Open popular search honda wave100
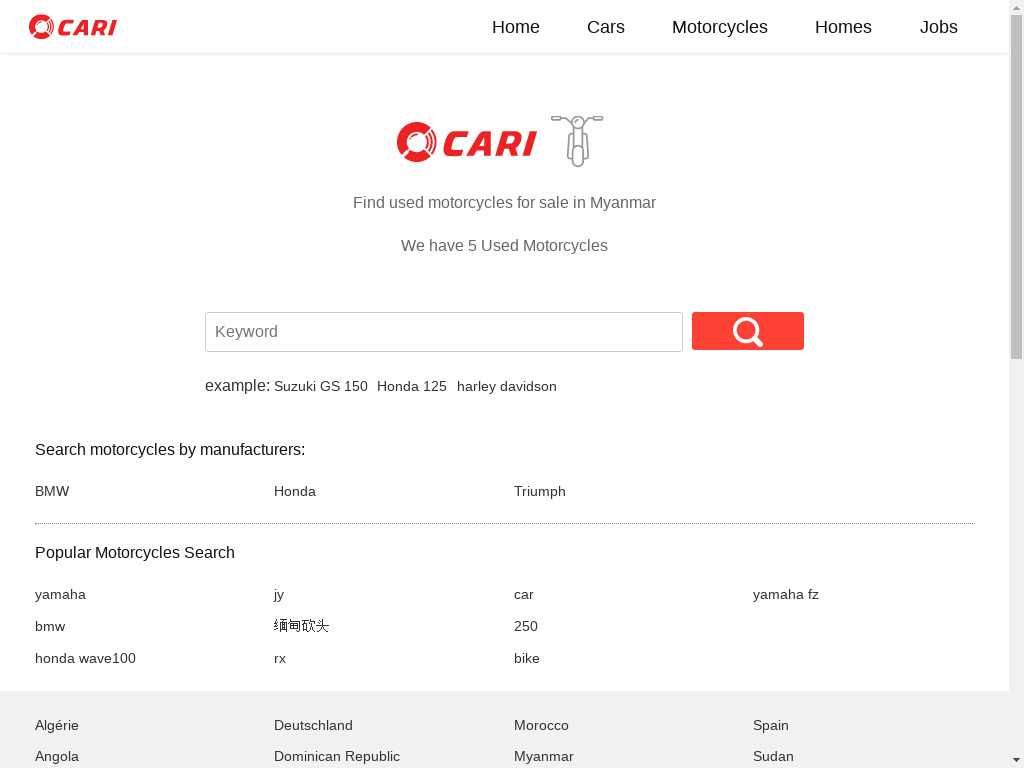Screen dimensions: 1024x768 [x=86, y=658]
